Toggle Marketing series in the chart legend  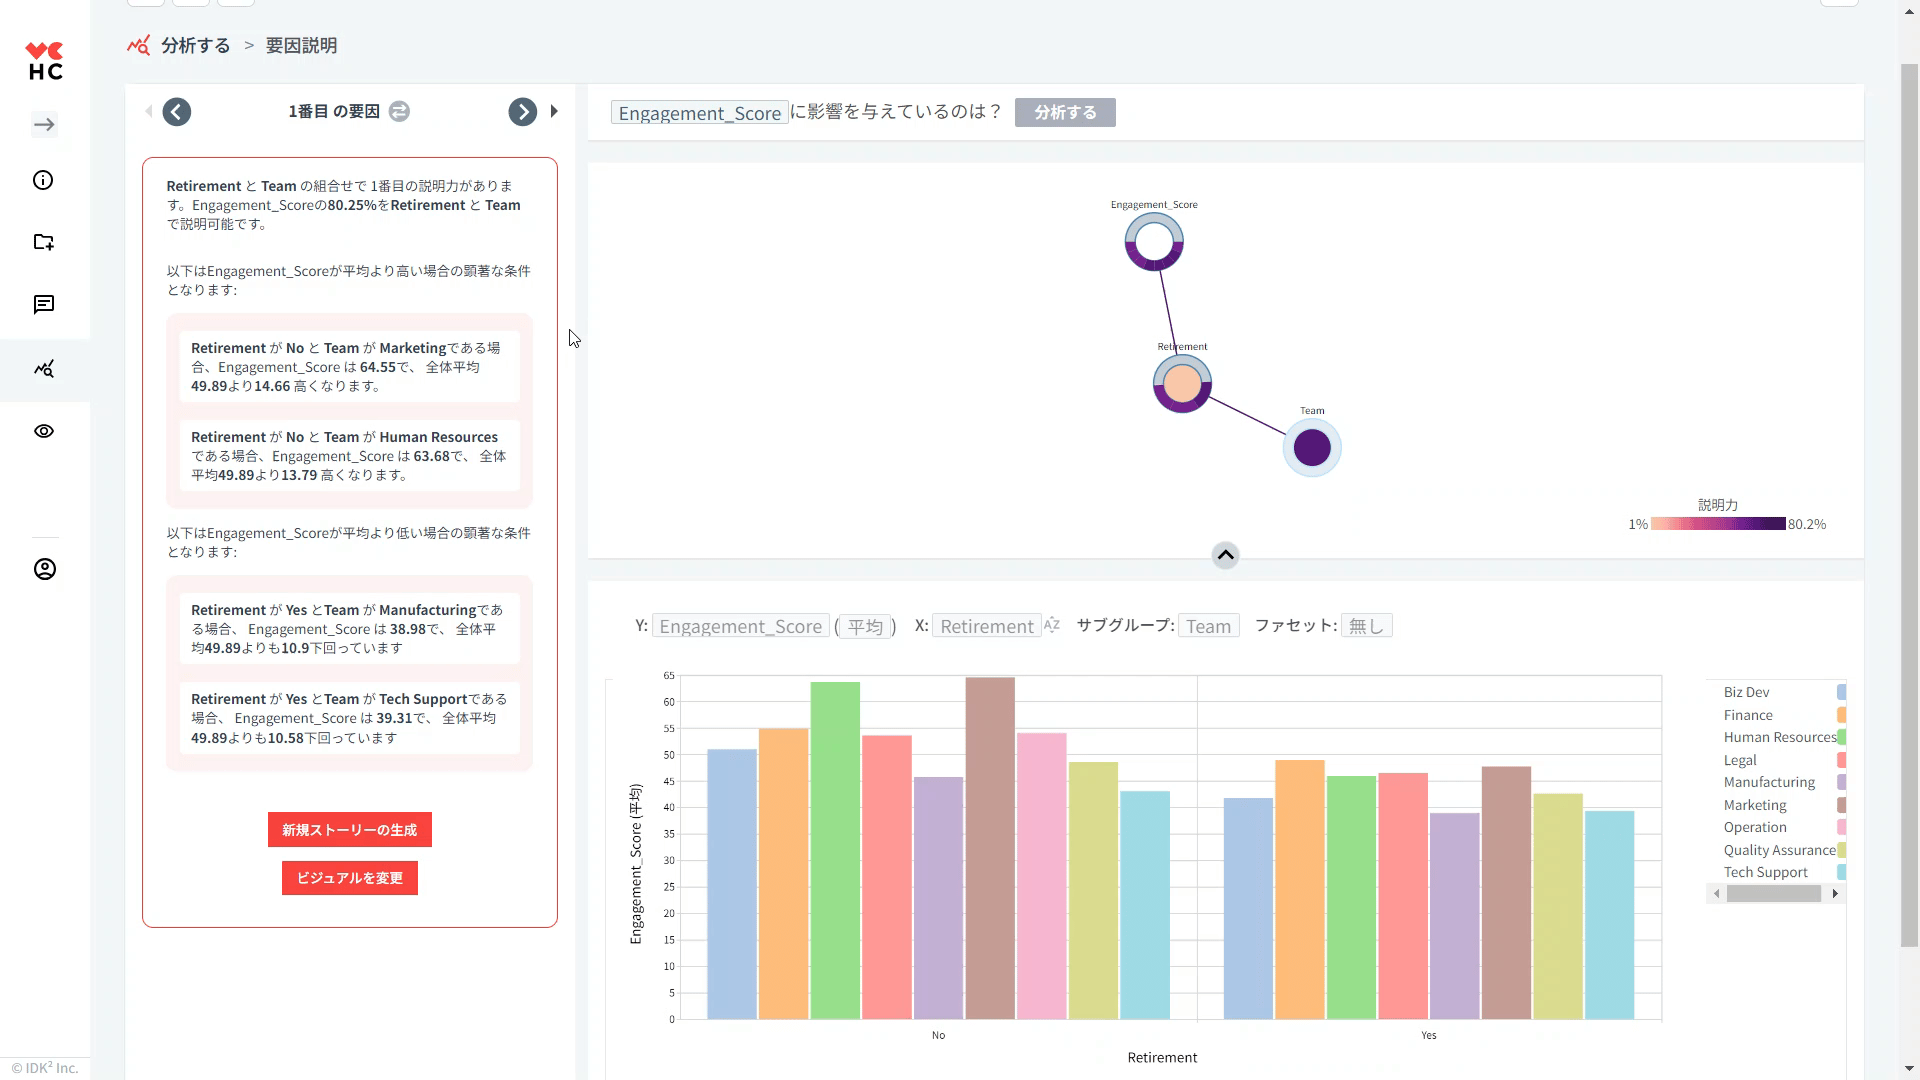1754,805
